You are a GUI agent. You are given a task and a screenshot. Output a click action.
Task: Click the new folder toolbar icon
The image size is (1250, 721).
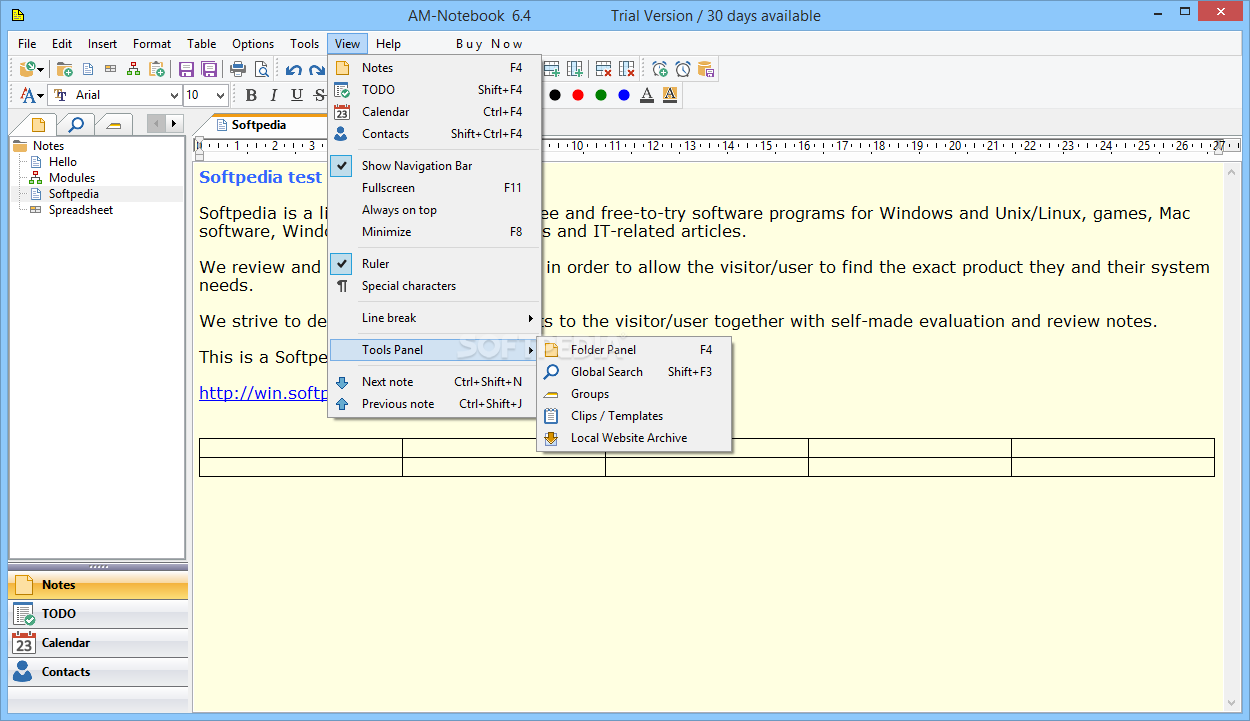[x=65, y=69]
